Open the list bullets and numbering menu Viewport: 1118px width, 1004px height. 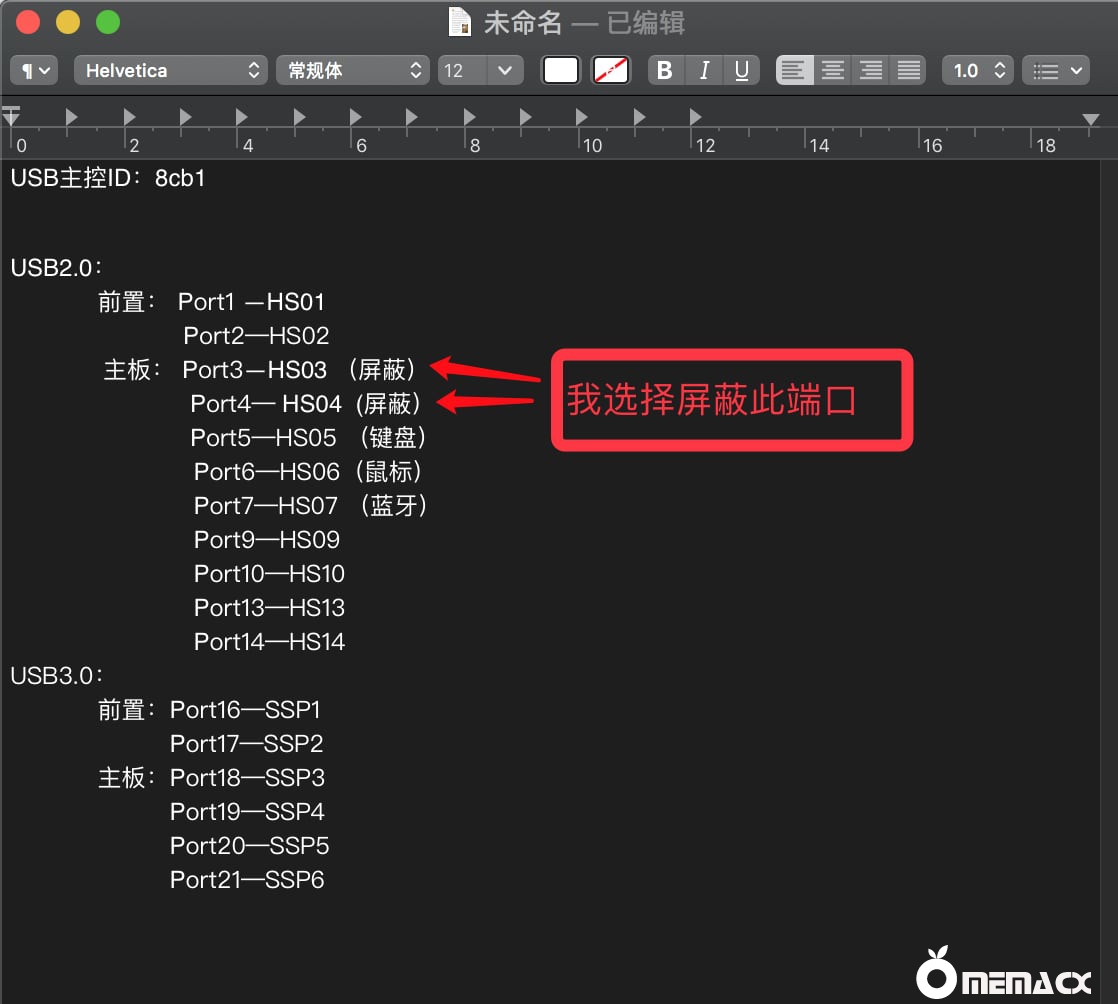(1056, 71)
